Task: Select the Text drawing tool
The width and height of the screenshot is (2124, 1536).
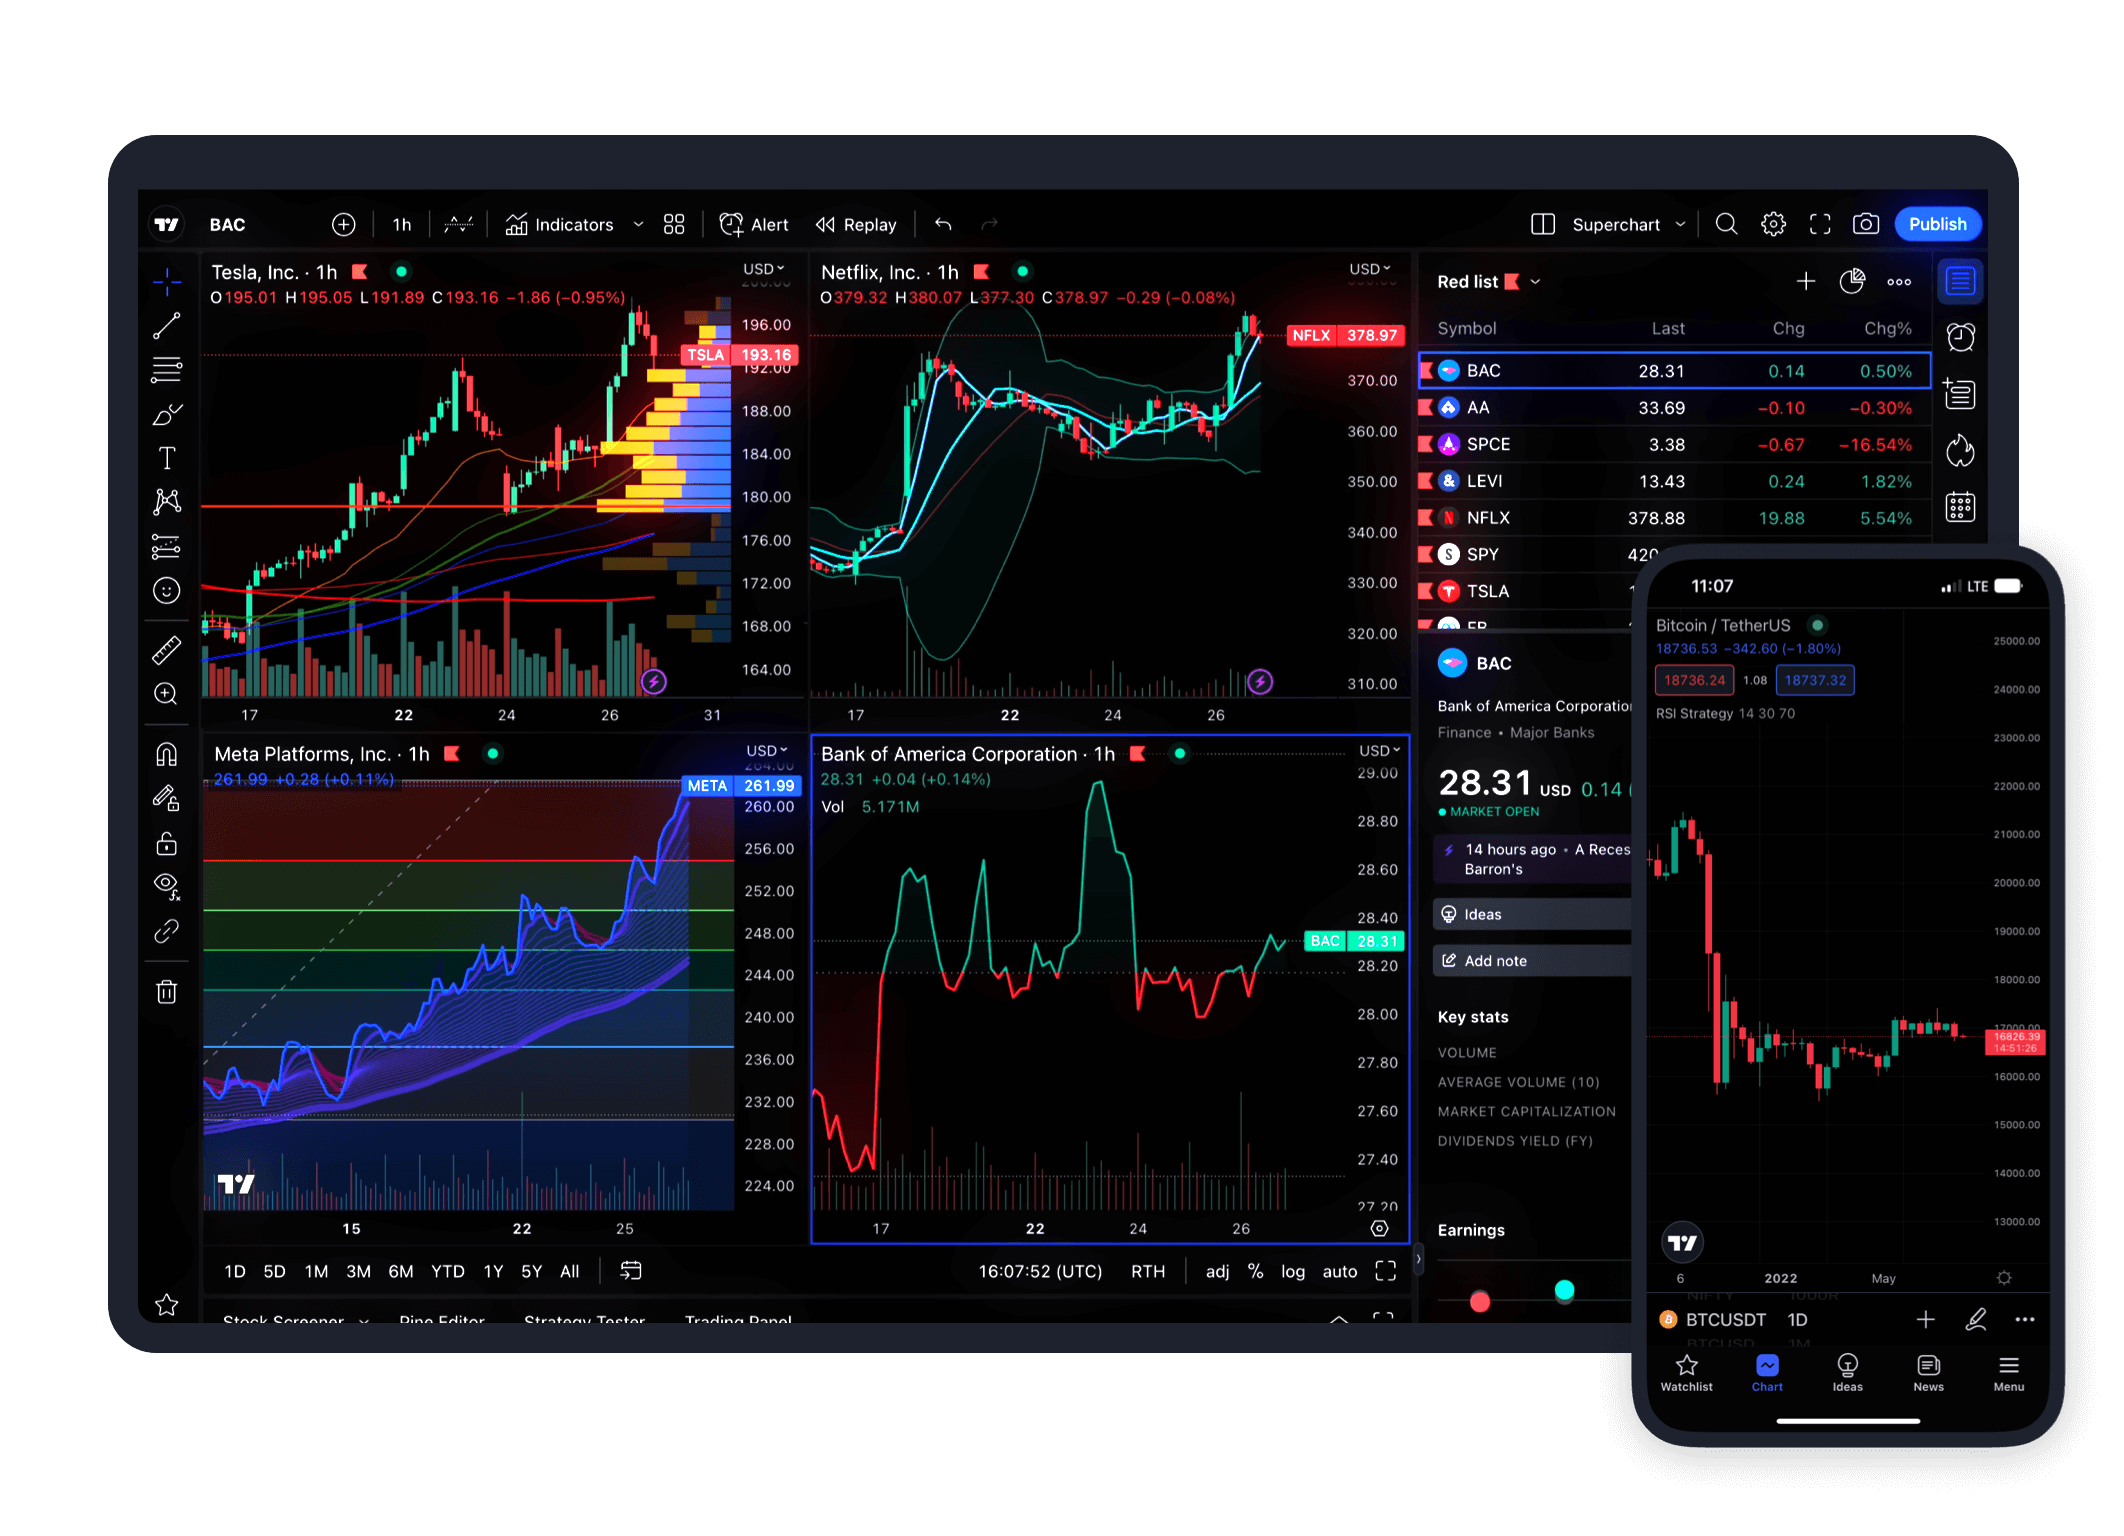Action: tap(167, 457)
